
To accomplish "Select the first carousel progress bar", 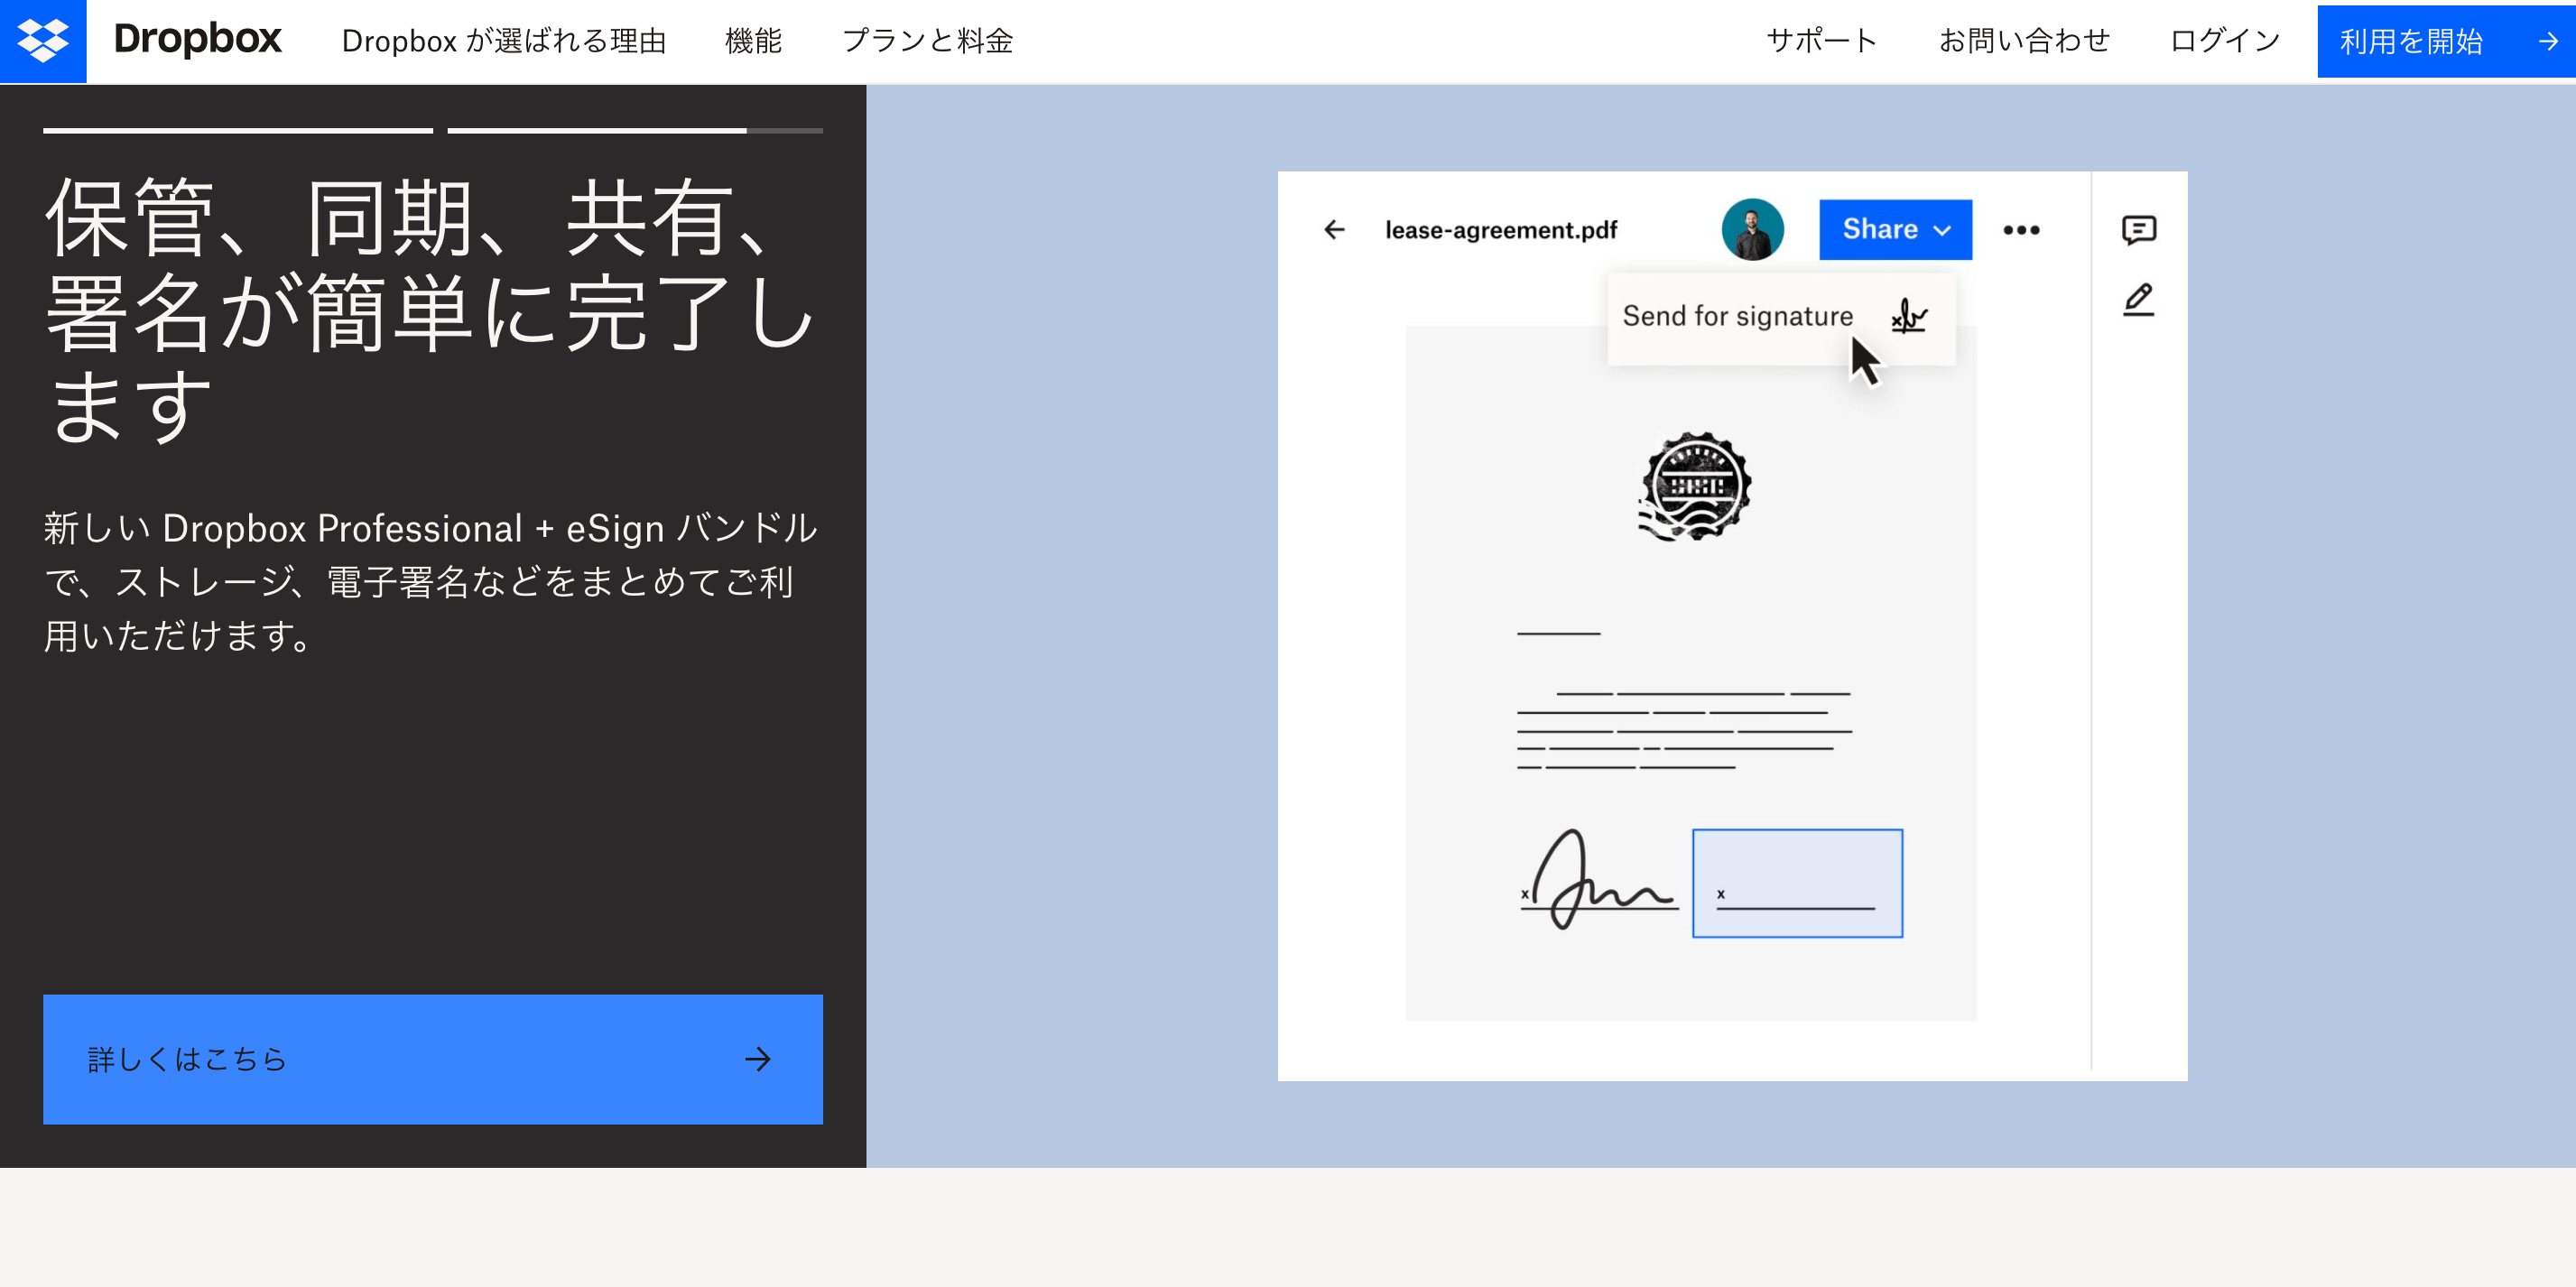I will click(x=238, y=130).
